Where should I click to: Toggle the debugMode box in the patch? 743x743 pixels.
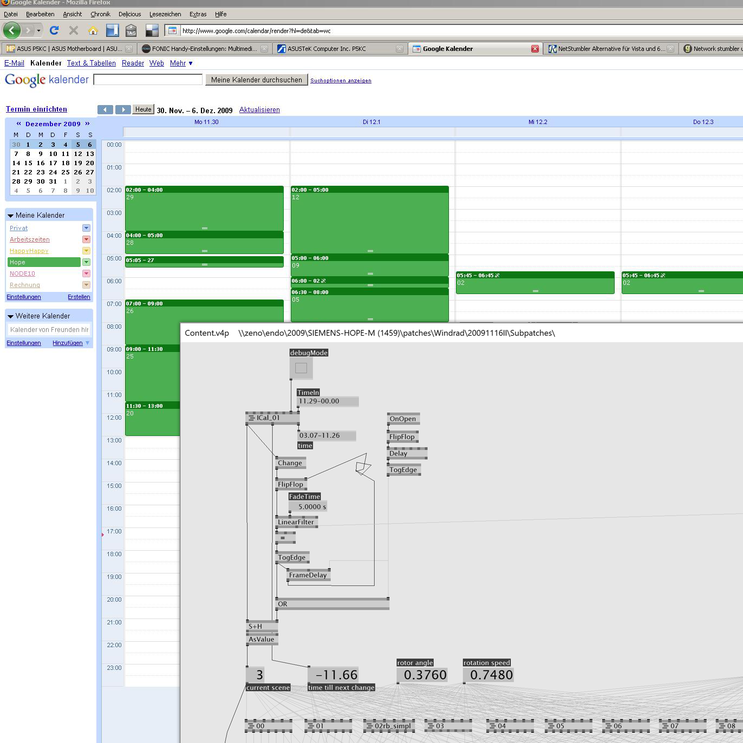tap(301, 368)
